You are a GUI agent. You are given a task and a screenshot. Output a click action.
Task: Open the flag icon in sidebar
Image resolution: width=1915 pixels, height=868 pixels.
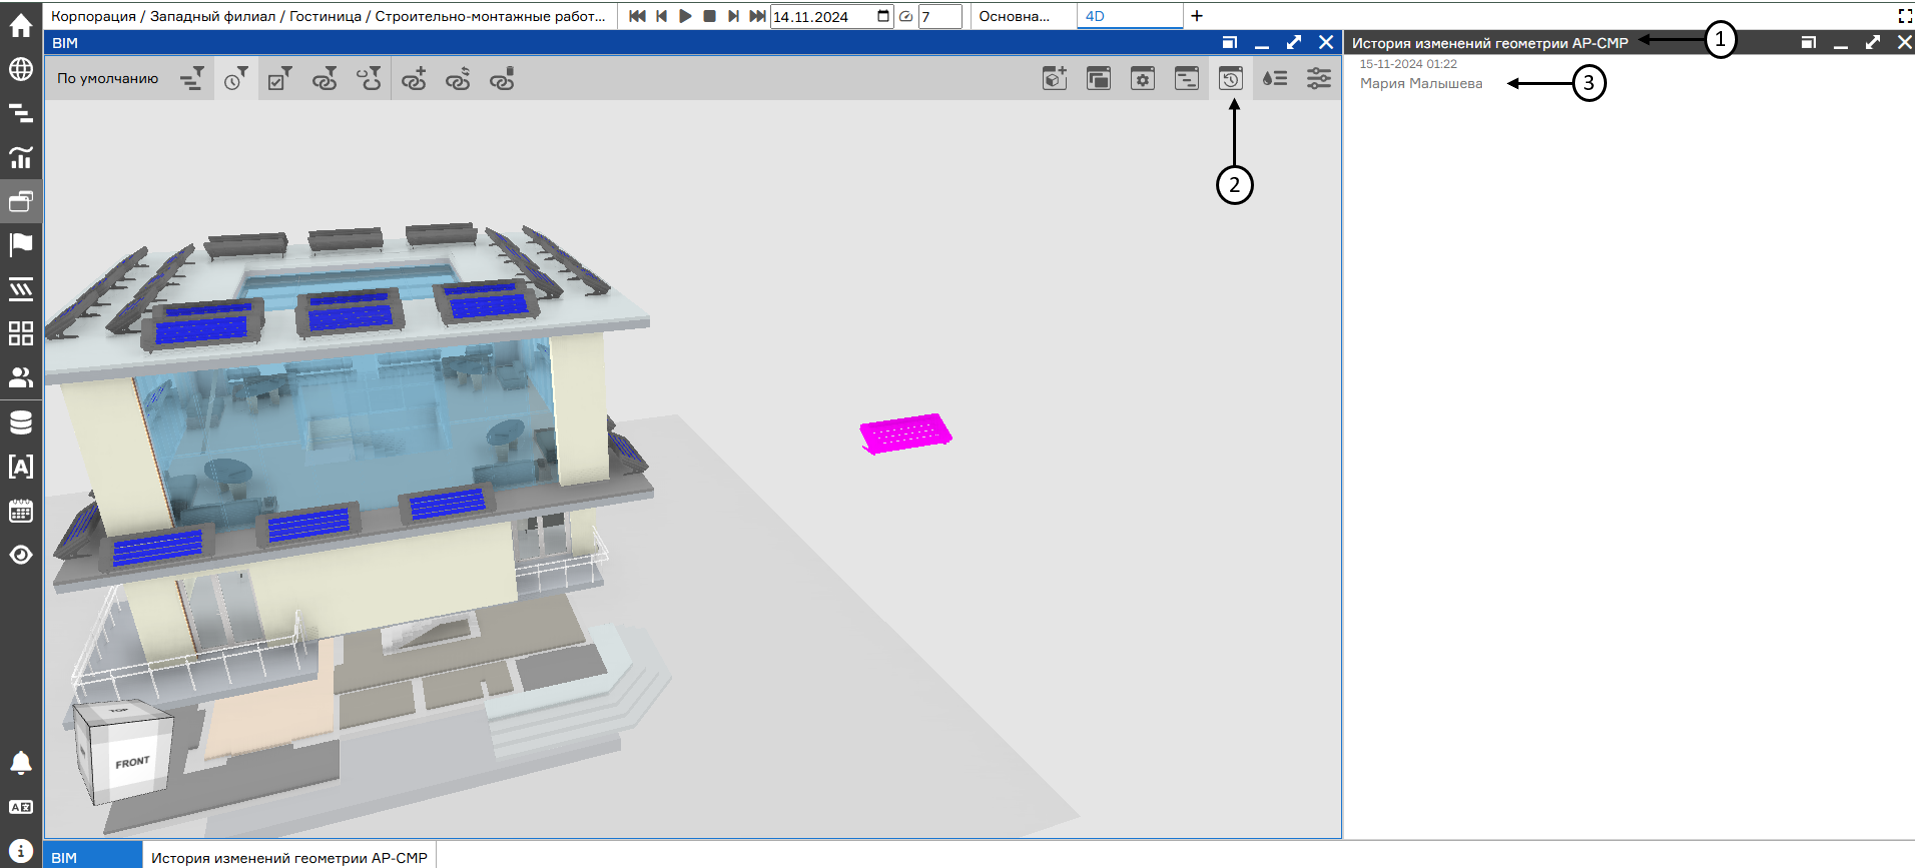21,245
